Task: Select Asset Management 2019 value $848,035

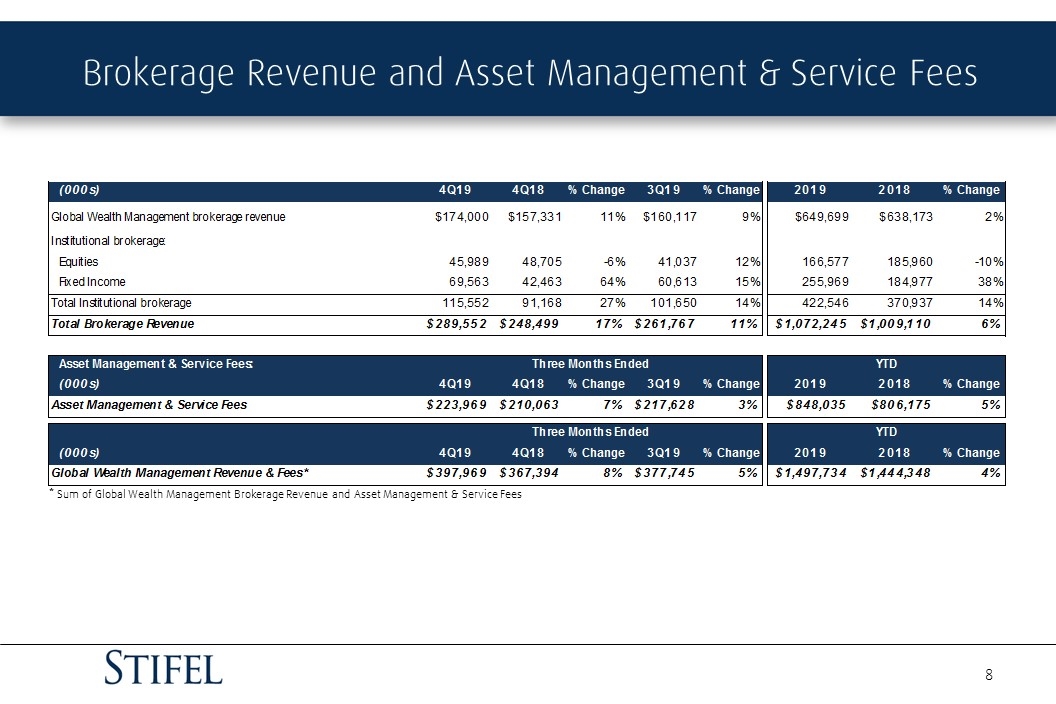Action: [816, 405]
